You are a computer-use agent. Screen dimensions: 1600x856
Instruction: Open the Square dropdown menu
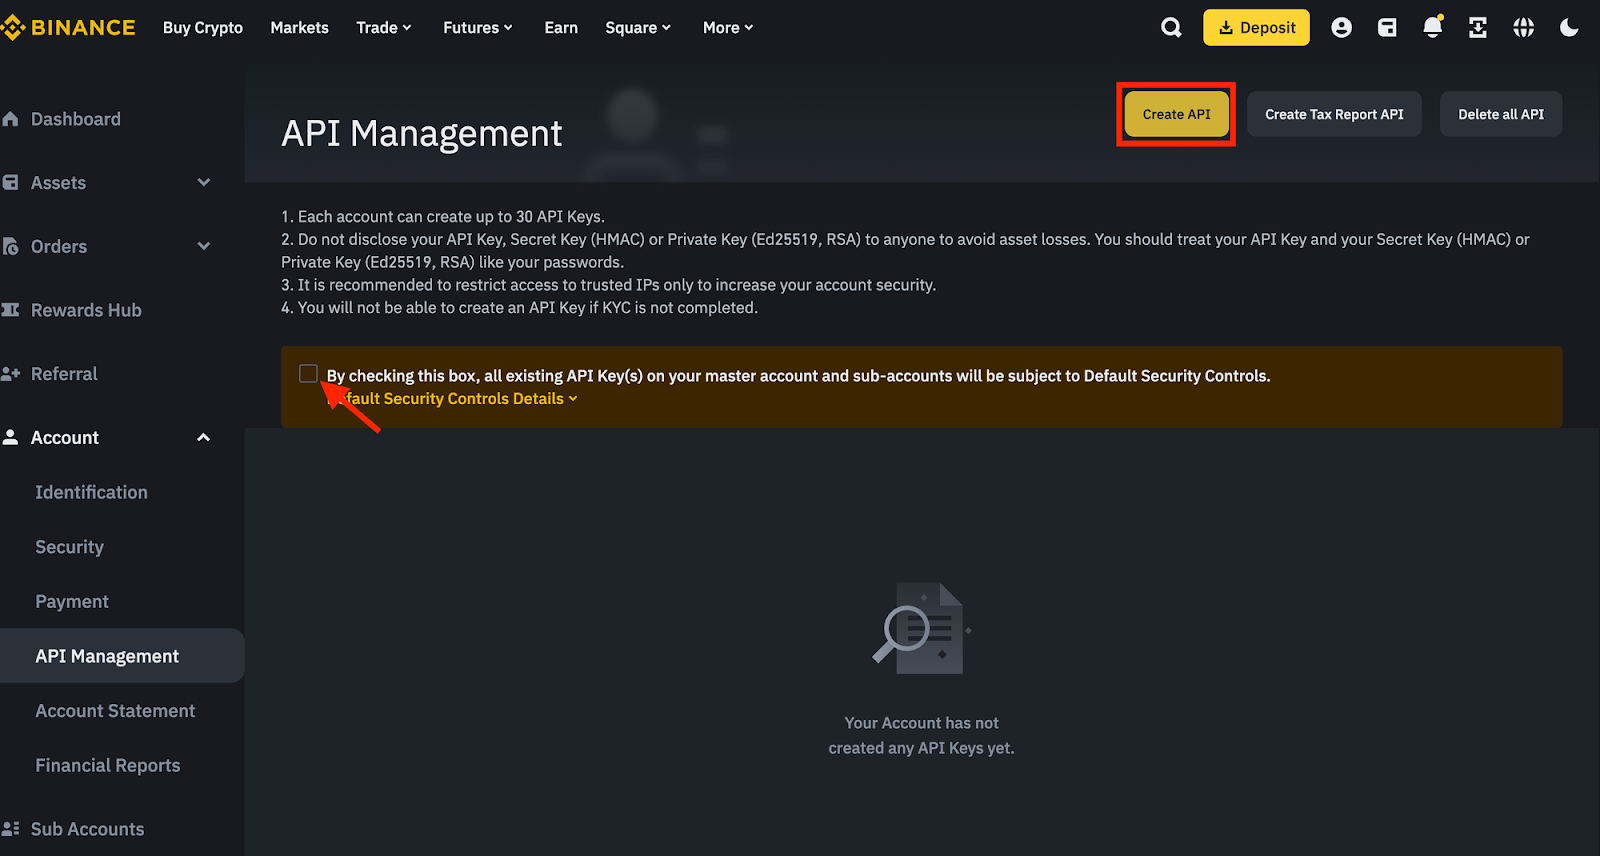tap(638, 28)
